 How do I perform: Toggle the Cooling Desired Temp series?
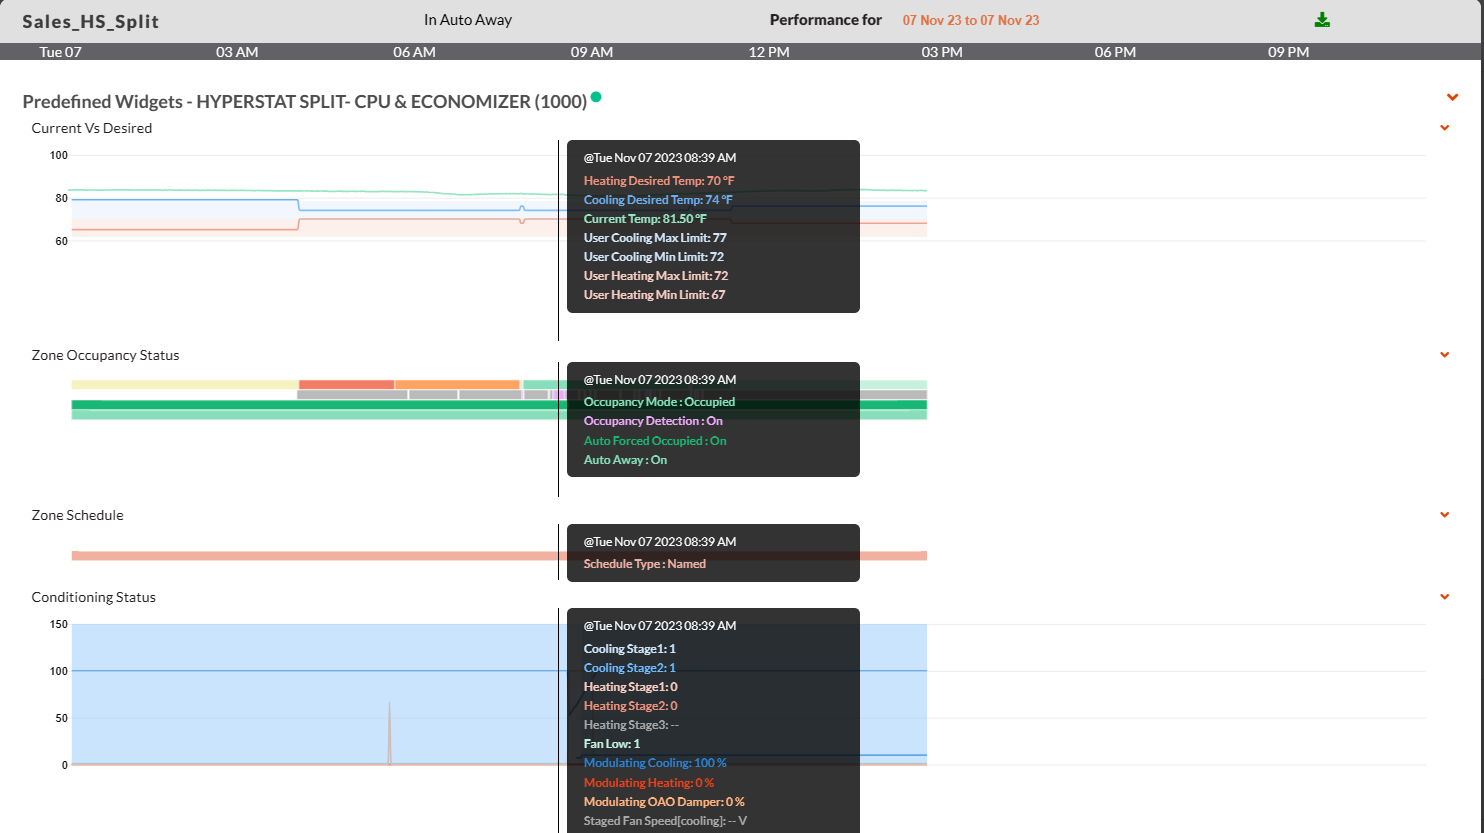click(x=657, y=199)
